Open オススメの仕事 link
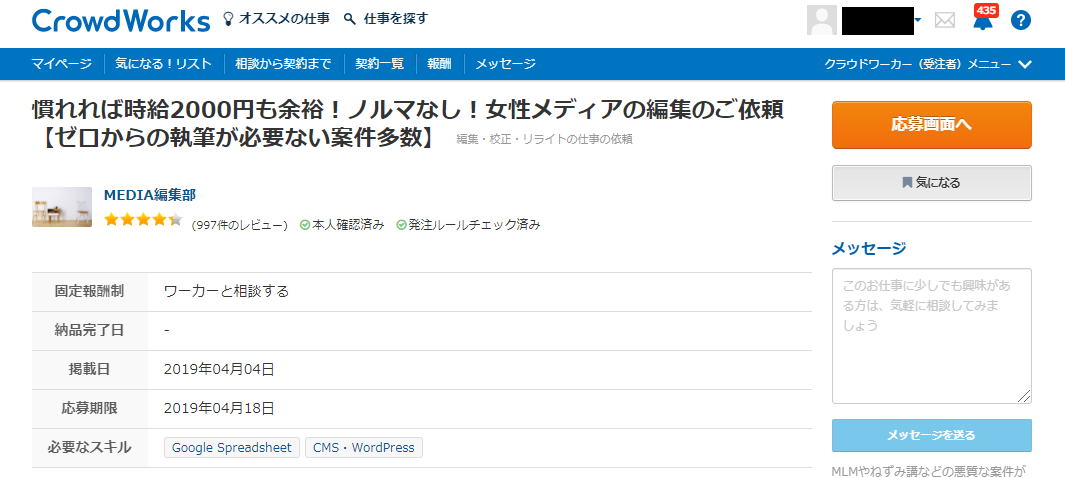Screen dimensions: 1065x478 click(x=284, y=19)
